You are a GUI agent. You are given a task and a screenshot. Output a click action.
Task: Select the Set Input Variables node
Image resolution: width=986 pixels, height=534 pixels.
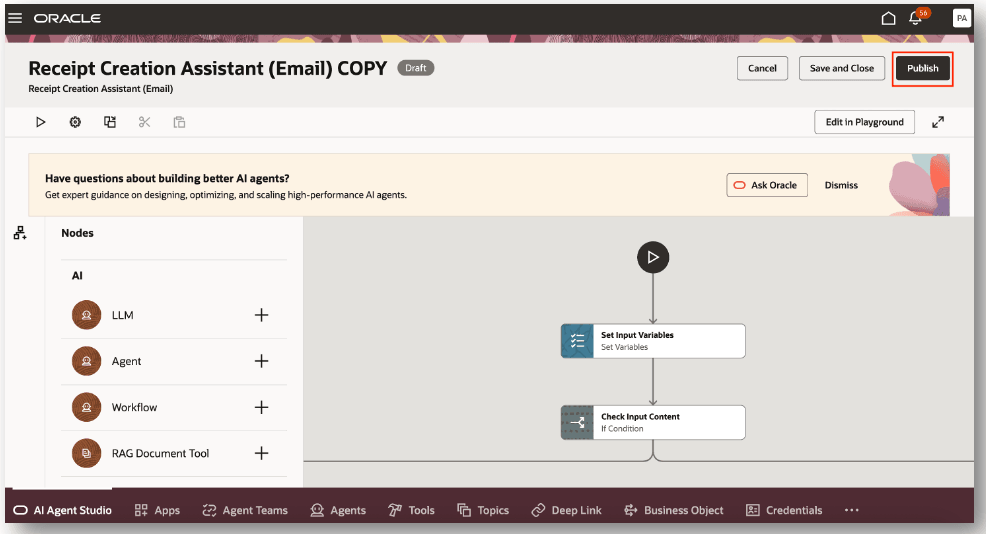pos(653,341)
